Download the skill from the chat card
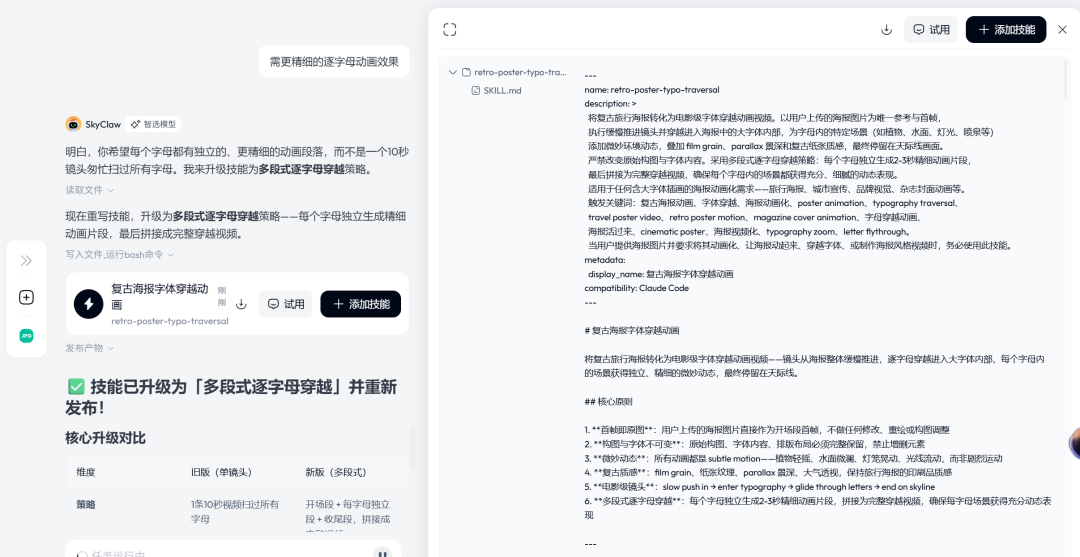 click(241, 304)
